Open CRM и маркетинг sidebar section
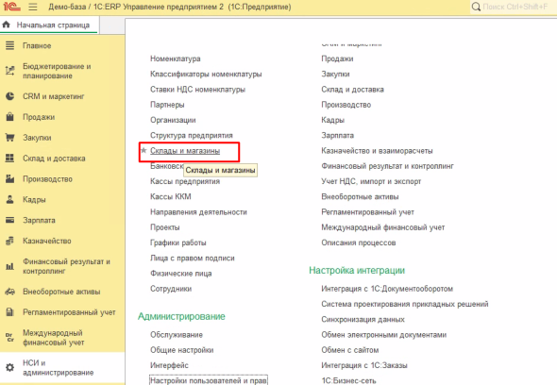The height and width of the screenshot is (385, 557). (53, 96)
